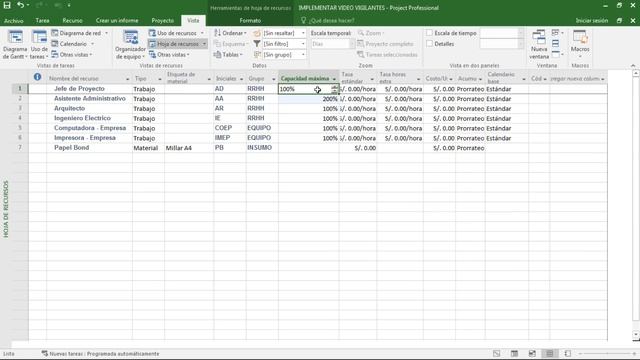This screenshot has width=640, height=360.
Task: Click the Millar A4 material label cell
Action: coord(189,148)
